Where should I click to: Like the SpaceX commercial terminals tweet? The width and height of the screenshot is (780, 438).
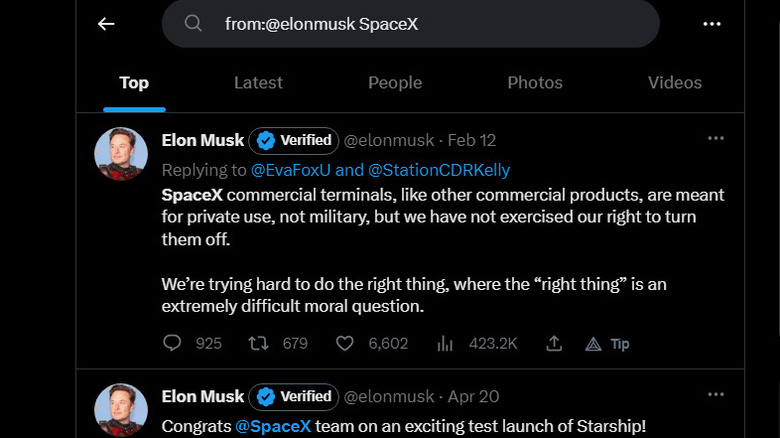tap(345, 343)
